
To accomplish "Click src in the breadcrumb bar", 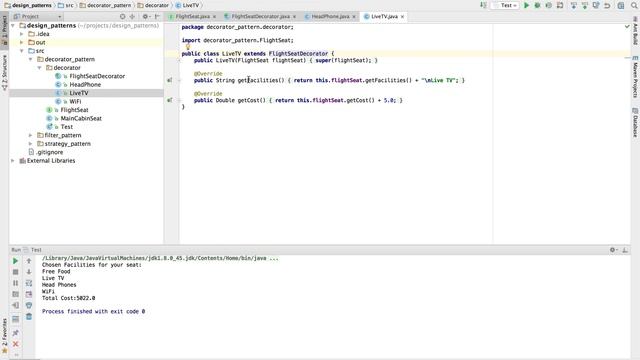I will pyautogui.click(x=69, y=5).
